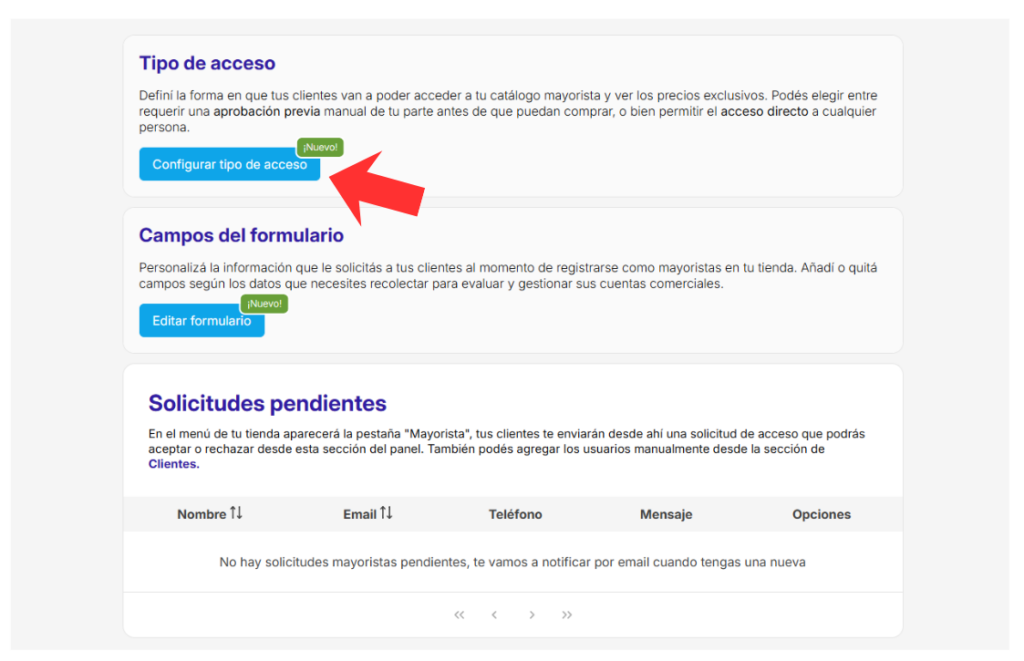Go to previous page with left chevron
The width and height of the screenshot is (1024, 661).
click(x=494, y=615)
